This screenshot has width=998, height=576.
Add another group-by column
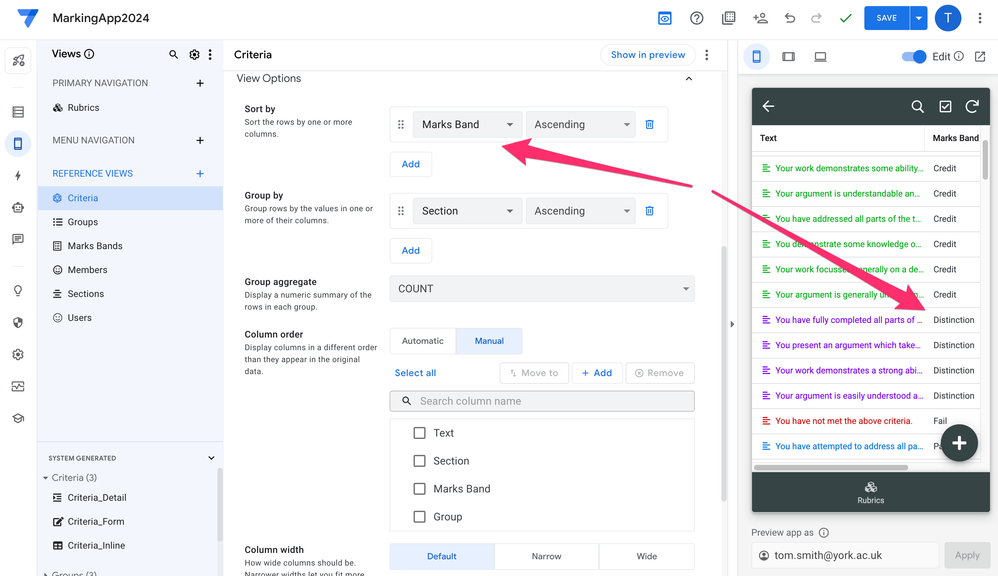(411, 251)
